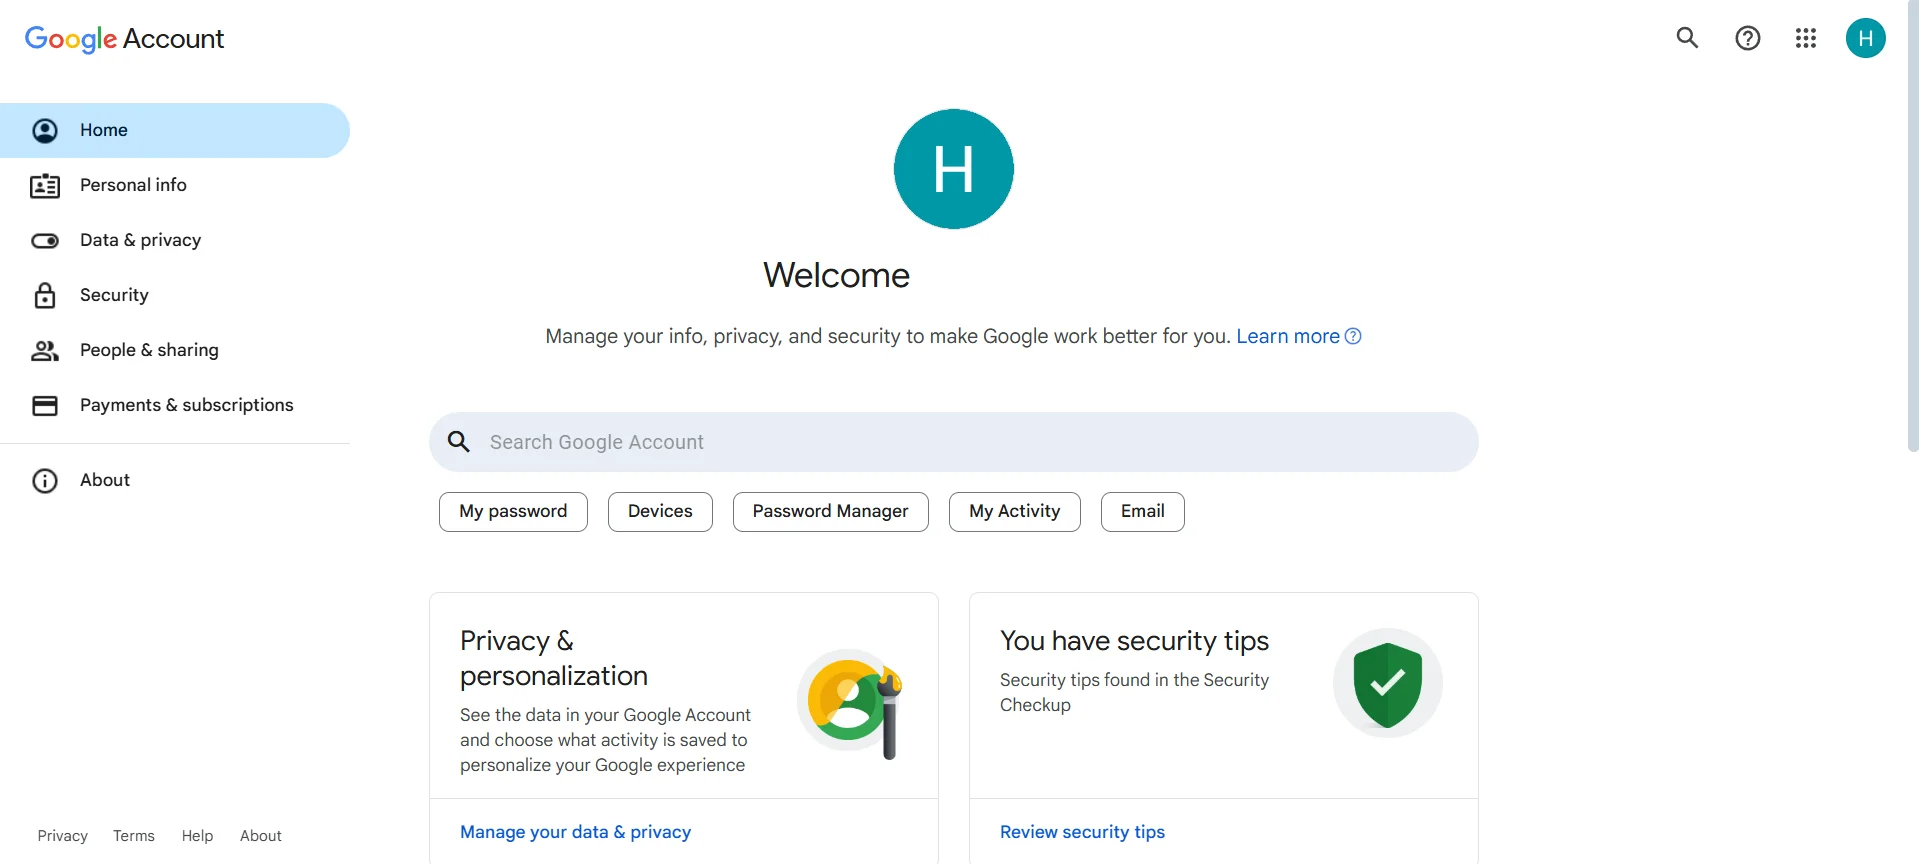1919x864 pixels.
Task: Click the Learn more help circle icon
Action: pos(1353,336)
